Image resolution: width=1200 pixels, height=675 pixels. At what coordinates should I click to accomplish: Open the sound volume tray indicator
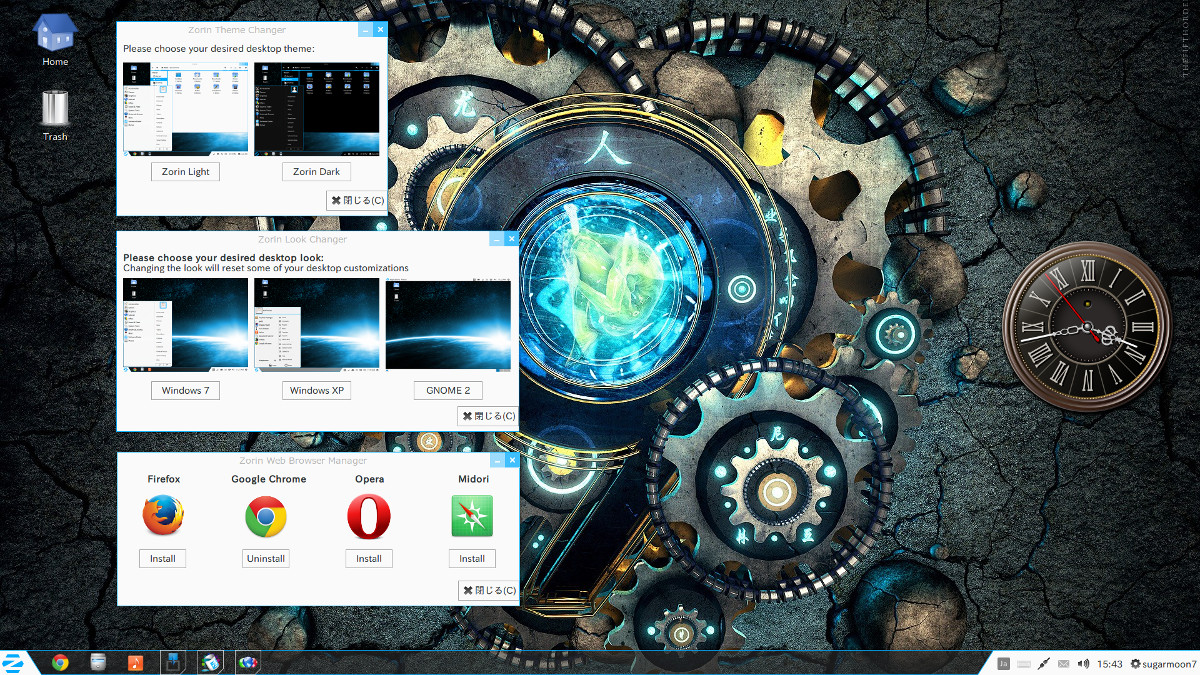click(1083, 663)
